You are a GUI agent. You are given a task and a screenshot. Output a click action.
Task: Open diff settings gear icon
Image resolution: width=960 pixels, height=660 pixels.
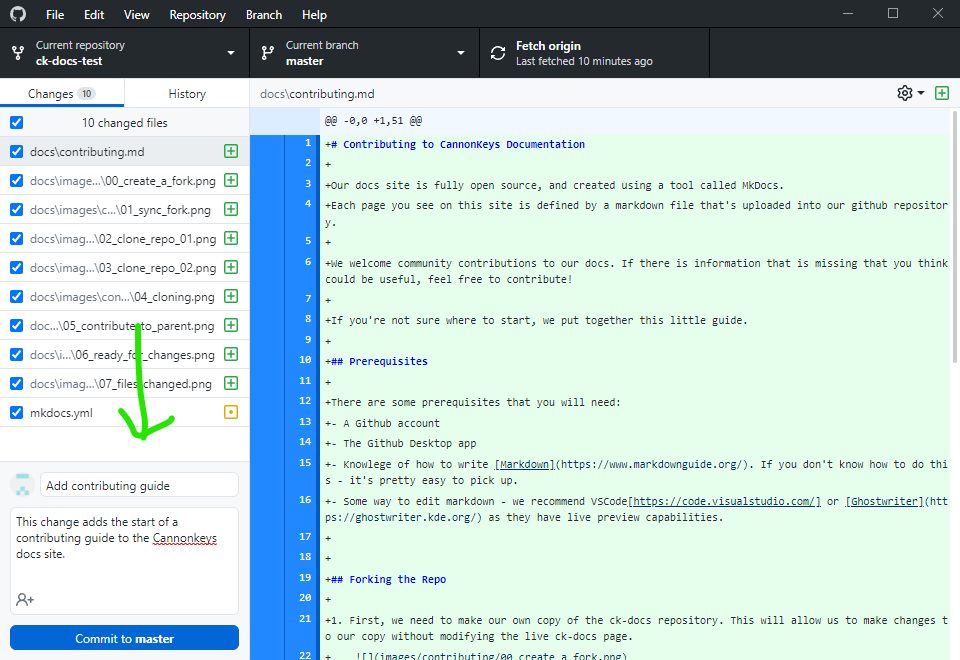tap(904, 93)
